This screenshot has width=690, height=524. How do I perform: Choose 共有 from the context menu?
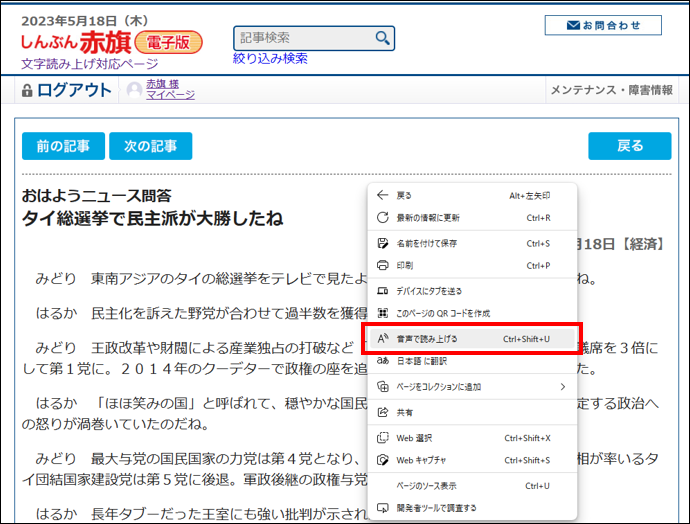tap(472, 412)
